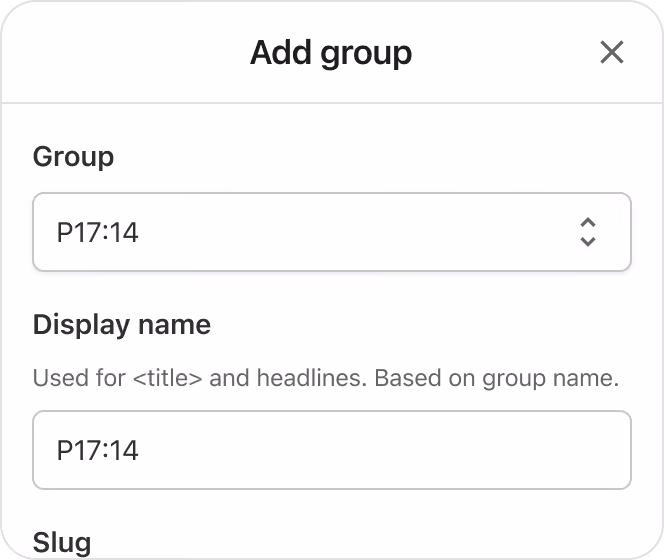The width and height of the screenshot is (664, 560).
Task: Click the Group field label
Action: pyautogui.click(x=73, y=157)
